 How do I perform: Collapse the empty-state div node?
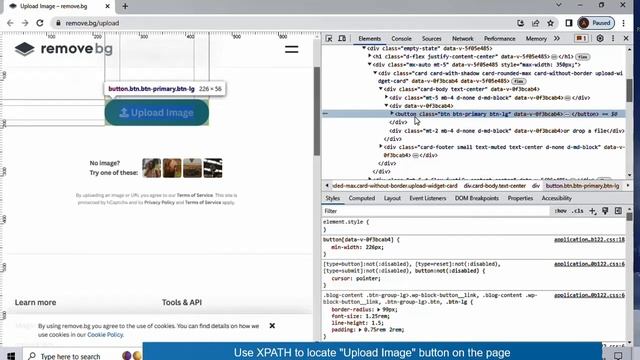tap(364, 48)
